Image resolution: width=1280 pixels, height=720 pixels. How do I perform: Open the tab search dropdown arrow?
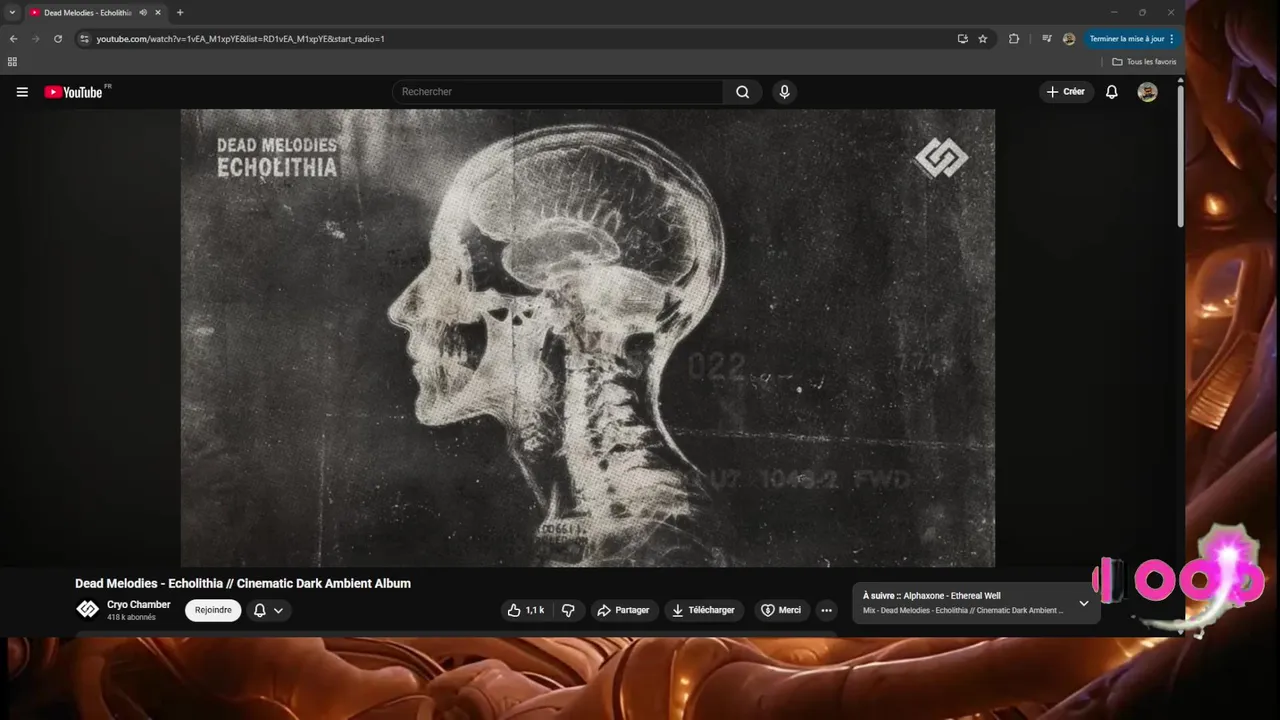click(12, 12)
